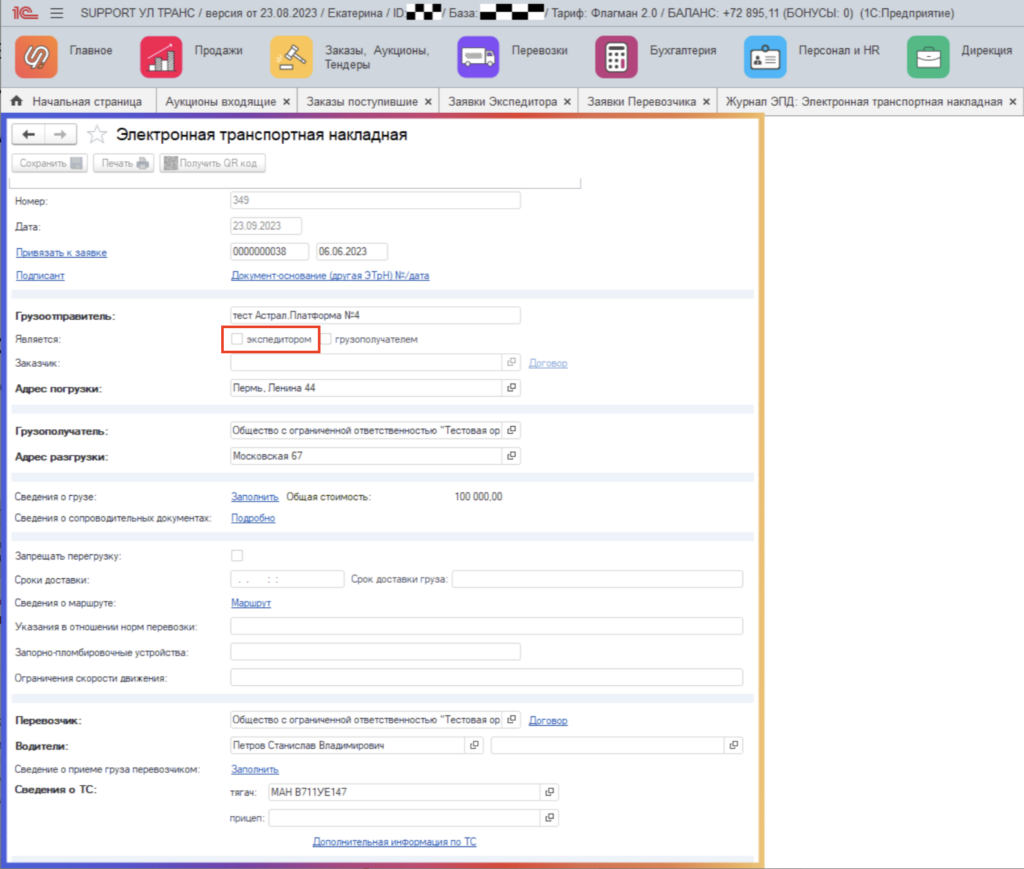Viewport: 1024px width, 869px height.
Task: Add document to favorites with star
Action: tap(97, 134)
